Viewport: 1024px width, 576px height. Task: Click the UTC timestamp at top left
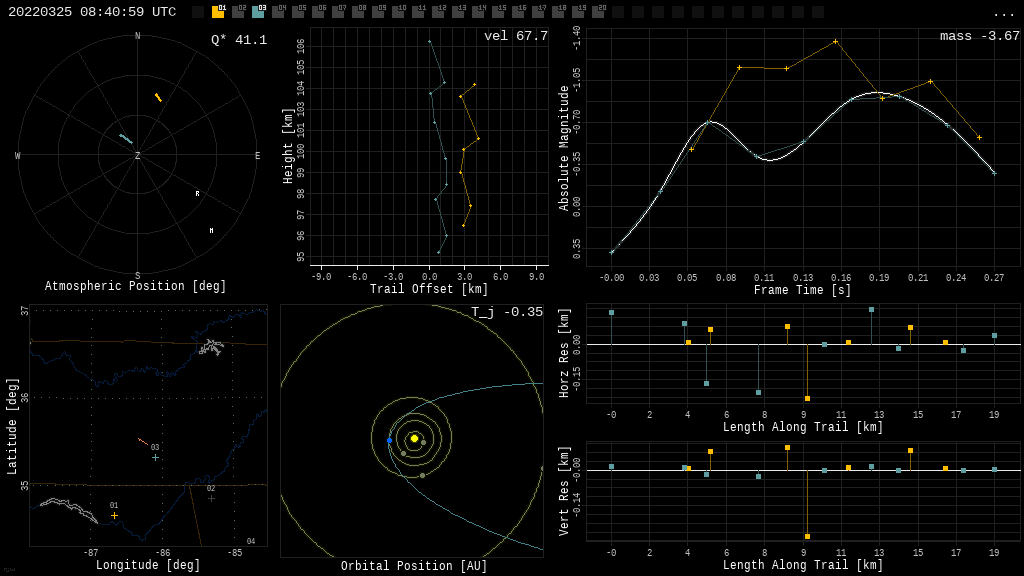pos(92,12)
